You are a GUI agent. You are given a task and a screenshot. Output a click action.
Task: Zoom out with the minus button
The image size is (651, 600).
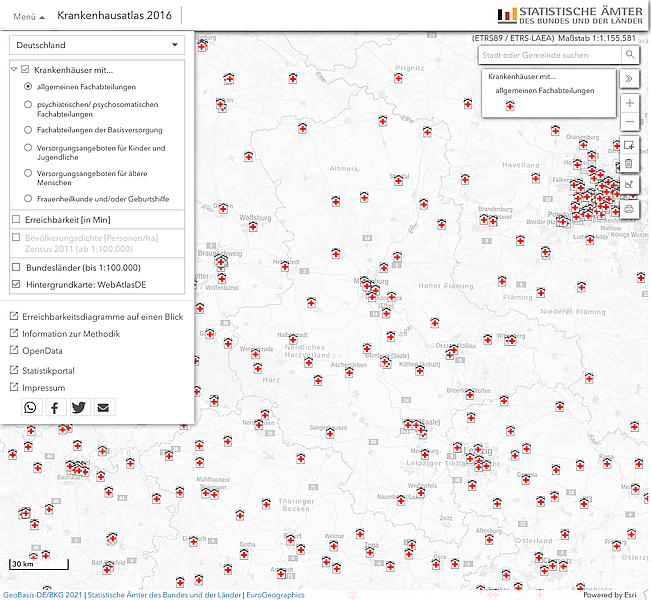(629, 122)
